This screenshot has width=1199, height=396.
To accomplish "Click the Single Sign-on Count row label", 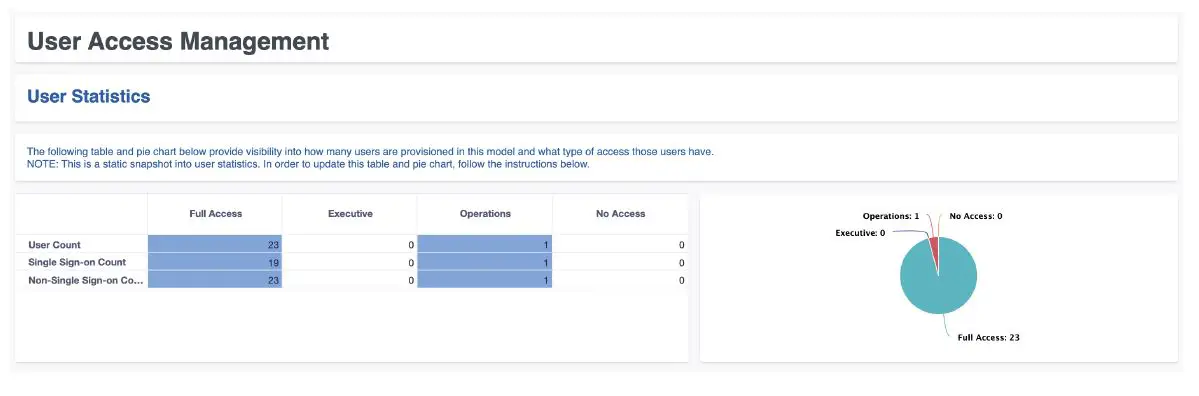I will click(76, 262).
